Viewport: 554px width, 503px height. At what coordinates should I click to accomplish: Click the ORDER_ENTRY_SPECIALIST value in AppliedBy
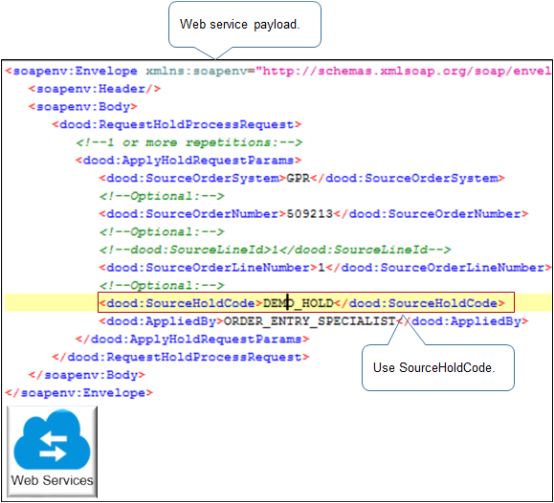310,321
